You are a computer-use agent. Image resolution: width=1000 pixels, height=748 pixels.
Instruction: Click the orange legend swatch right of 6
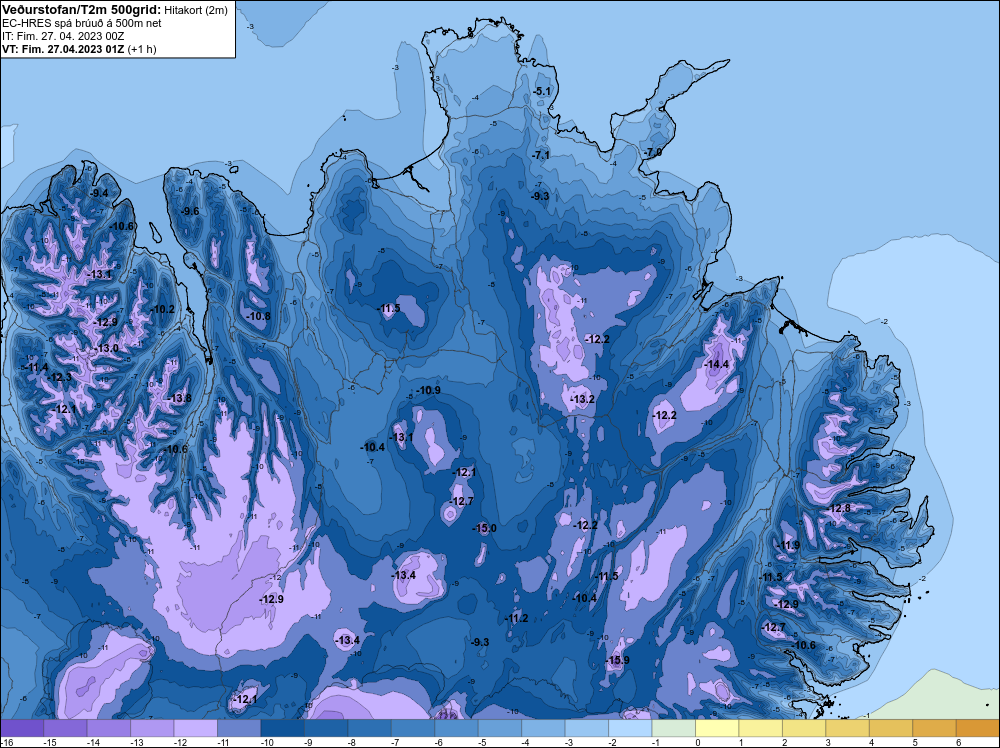(x=978, y=728)
